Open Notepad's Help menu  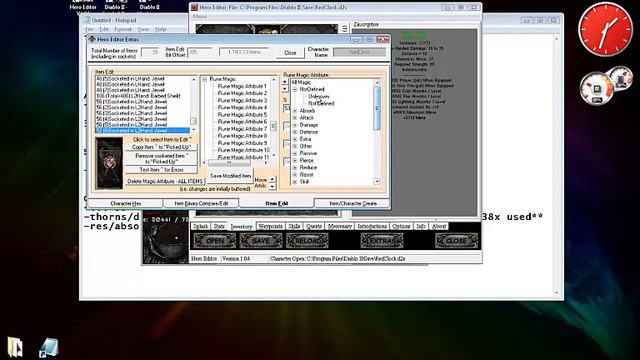coord(160,29)
